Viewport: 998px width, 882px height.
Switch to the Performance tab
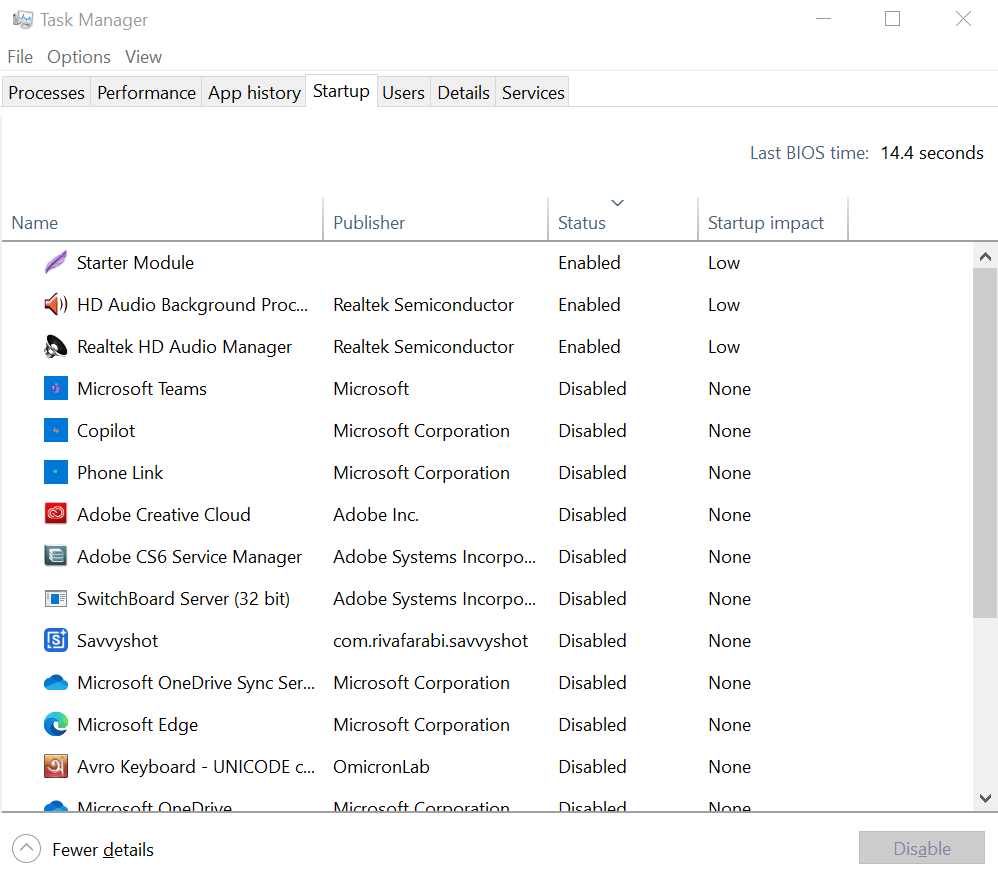coord(146,93)
